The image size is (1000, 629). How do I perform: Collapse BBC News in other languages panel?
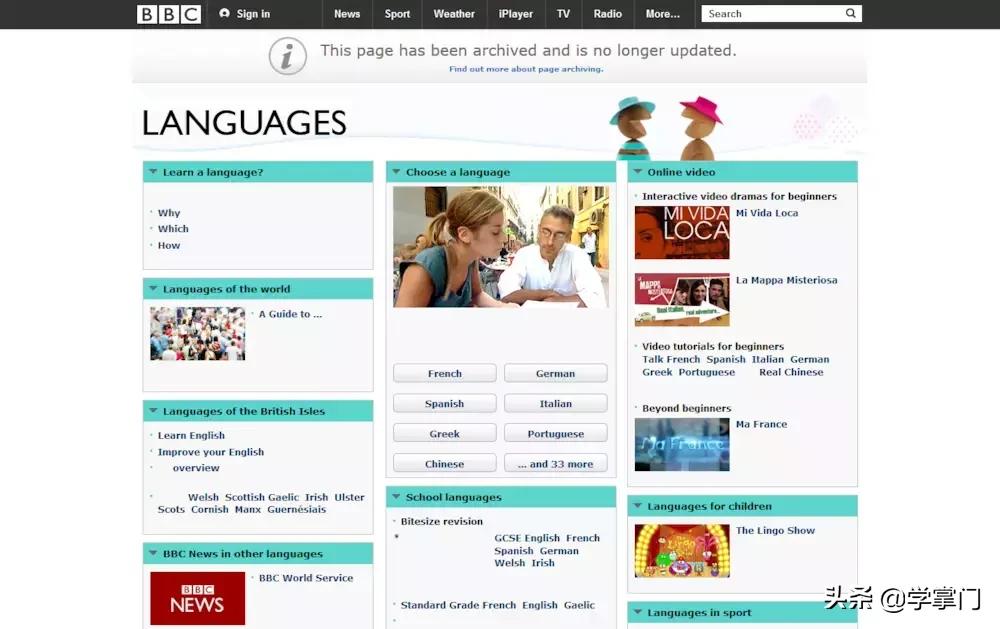(x=153, y=553)
